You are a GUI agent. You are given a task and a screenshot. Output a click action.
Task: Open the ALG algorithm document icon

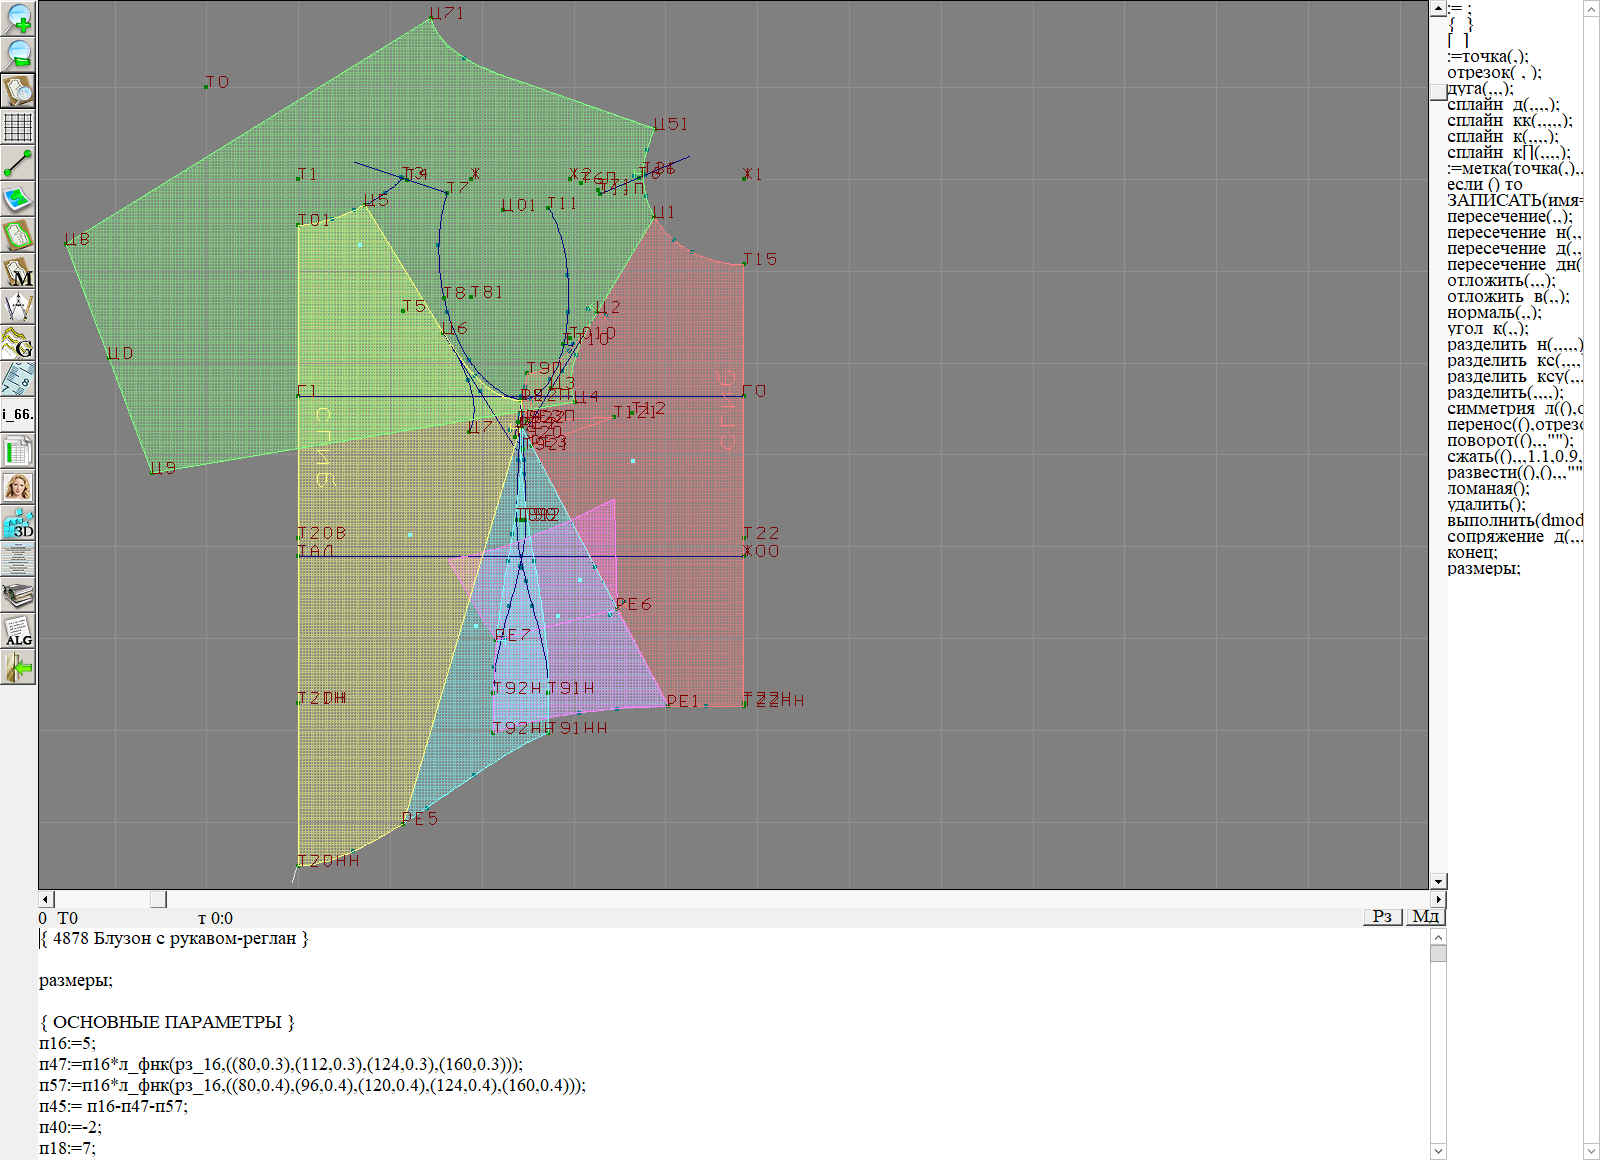coord(18,631)
